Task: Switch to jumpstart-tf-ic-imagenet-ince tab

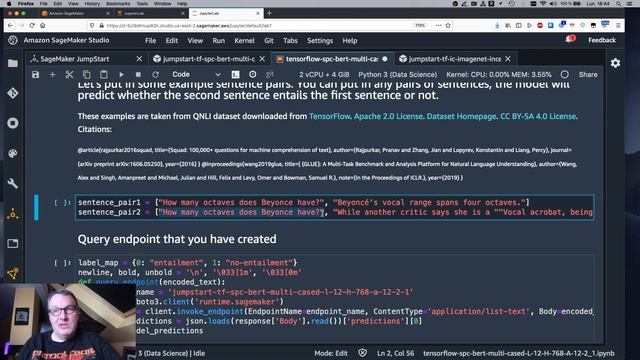Action: 454,59
